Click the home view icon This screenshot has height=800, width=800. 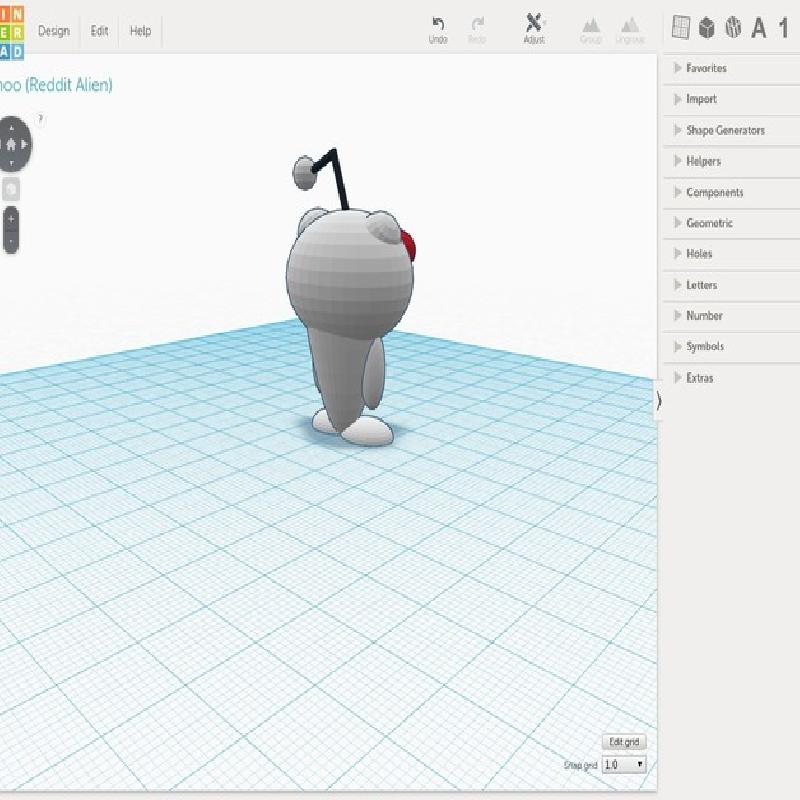[x=11, y=145]
